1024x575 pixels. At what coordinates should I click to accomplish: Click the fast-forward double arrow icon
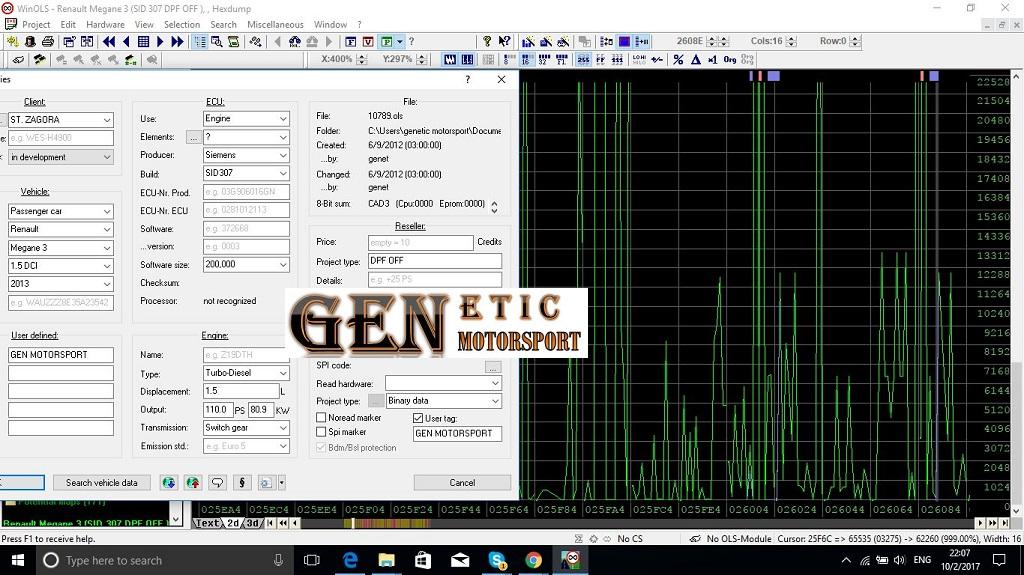[177, 42]
